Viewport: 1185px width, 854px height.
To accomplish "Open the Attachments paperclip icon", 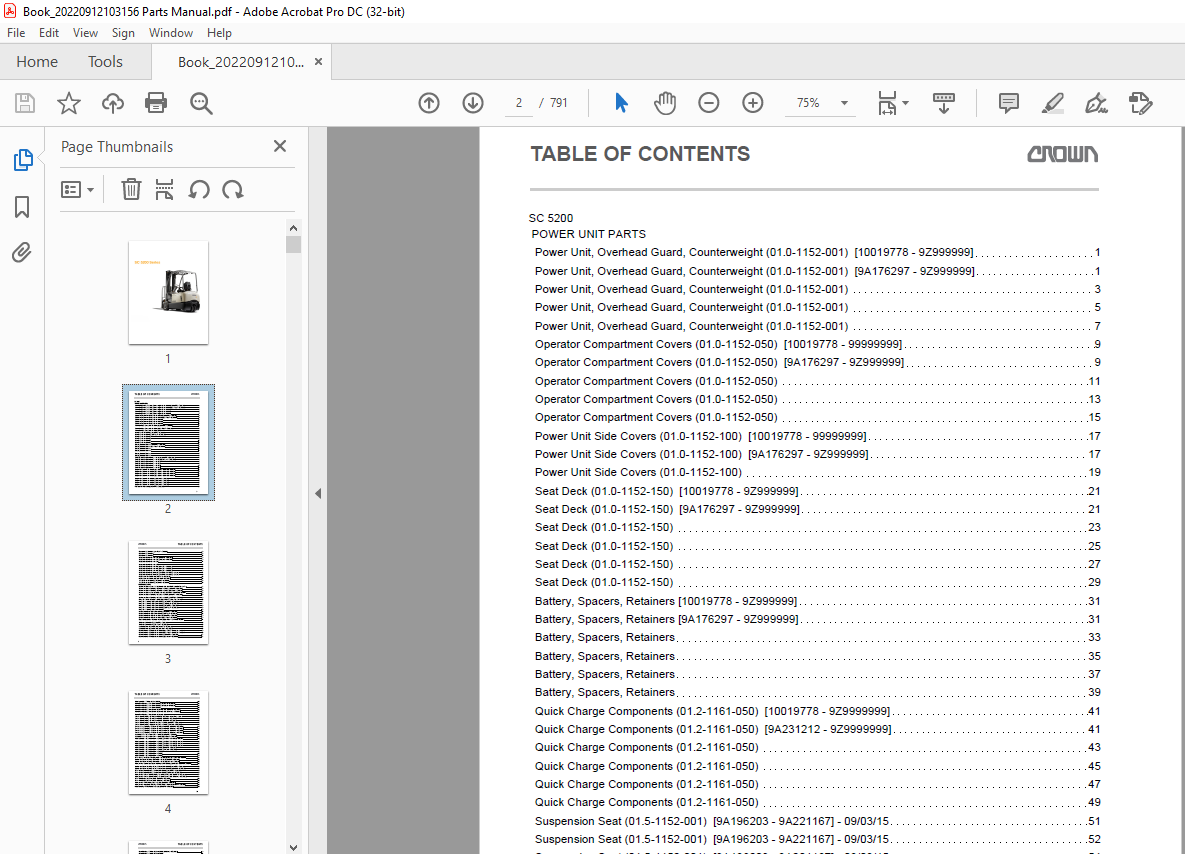I will (22, 252).
